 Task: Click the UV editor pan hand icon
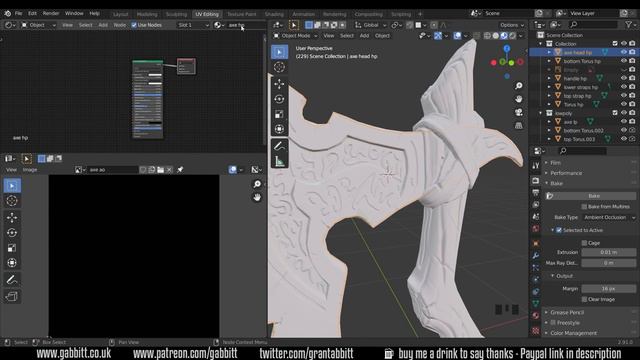point(257,198)
